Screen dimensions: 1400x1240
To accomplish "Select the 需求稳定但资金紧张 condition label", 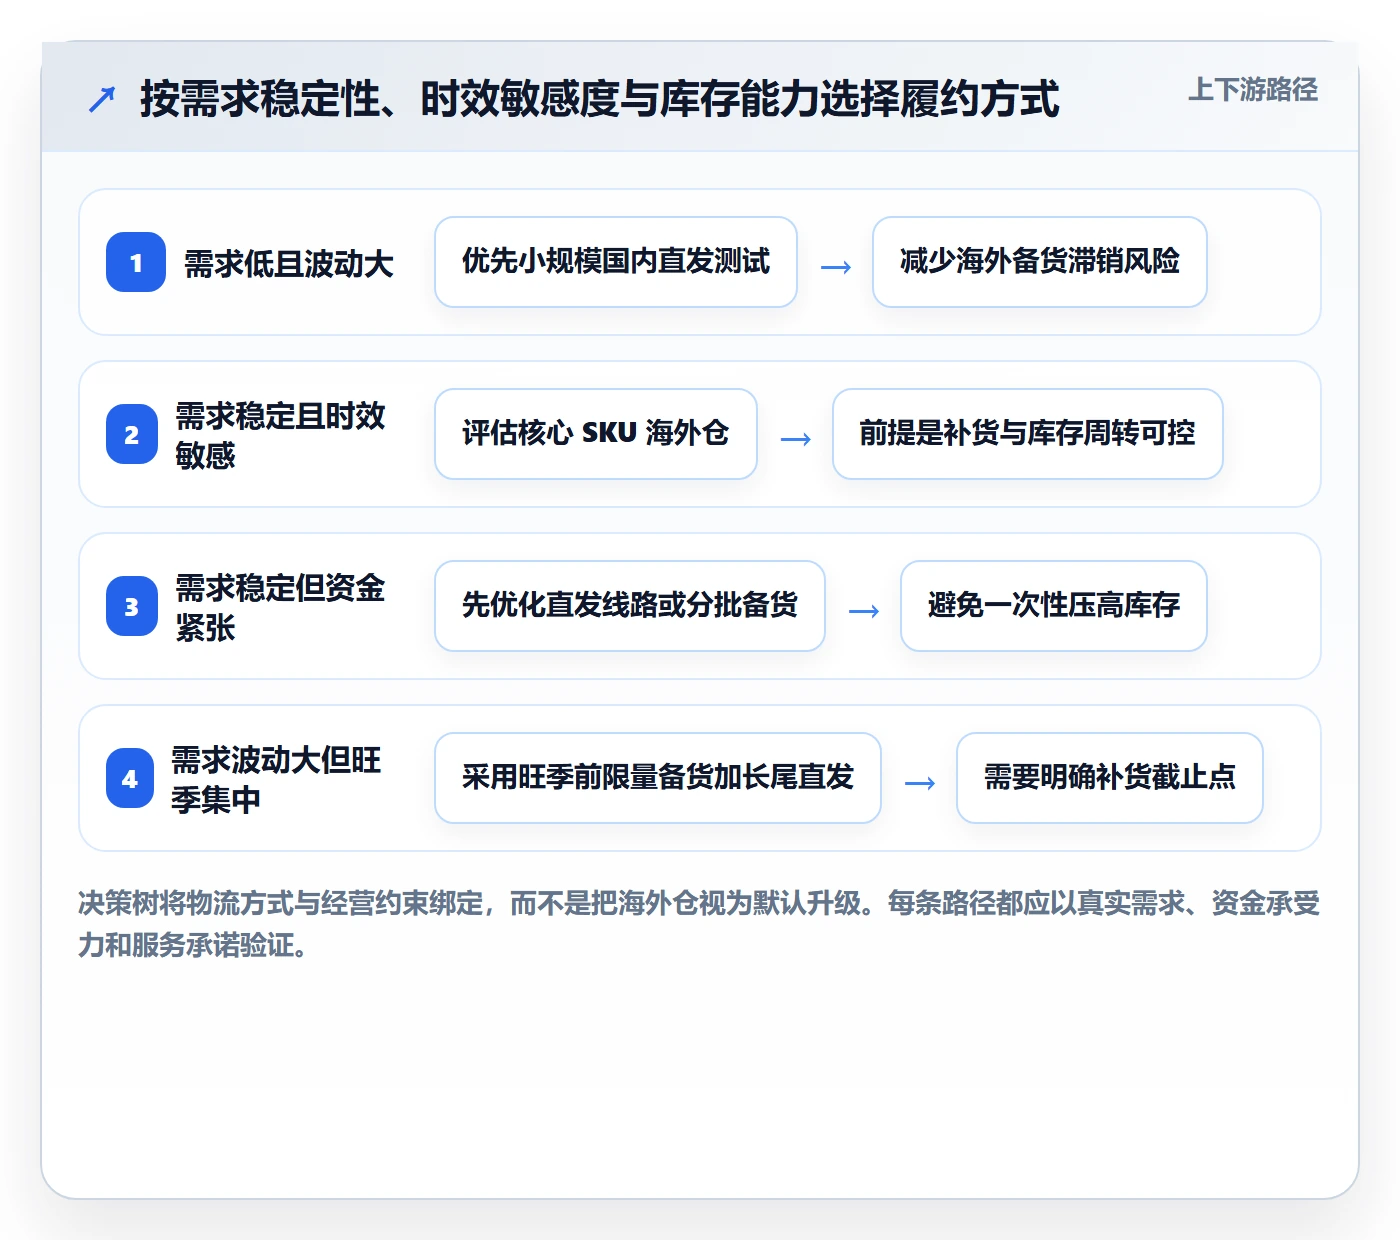I will click(x=281, y=607).
